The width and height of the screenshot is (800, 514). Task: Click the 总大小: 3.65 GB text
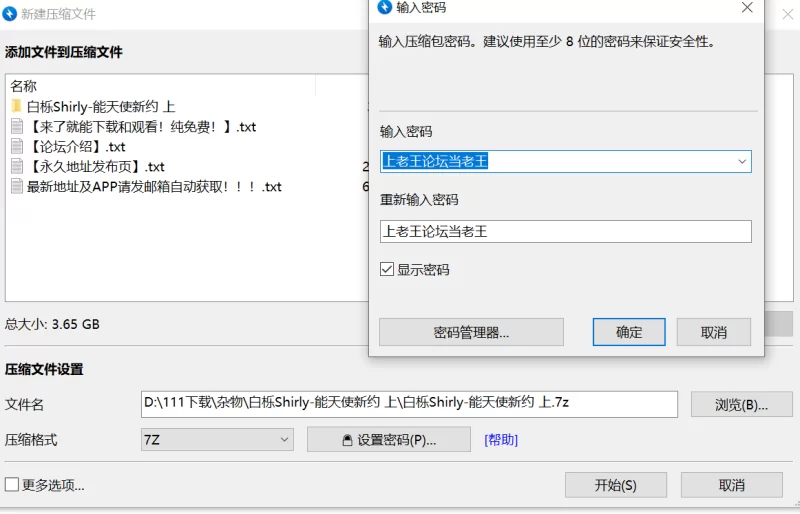(52, 324)
